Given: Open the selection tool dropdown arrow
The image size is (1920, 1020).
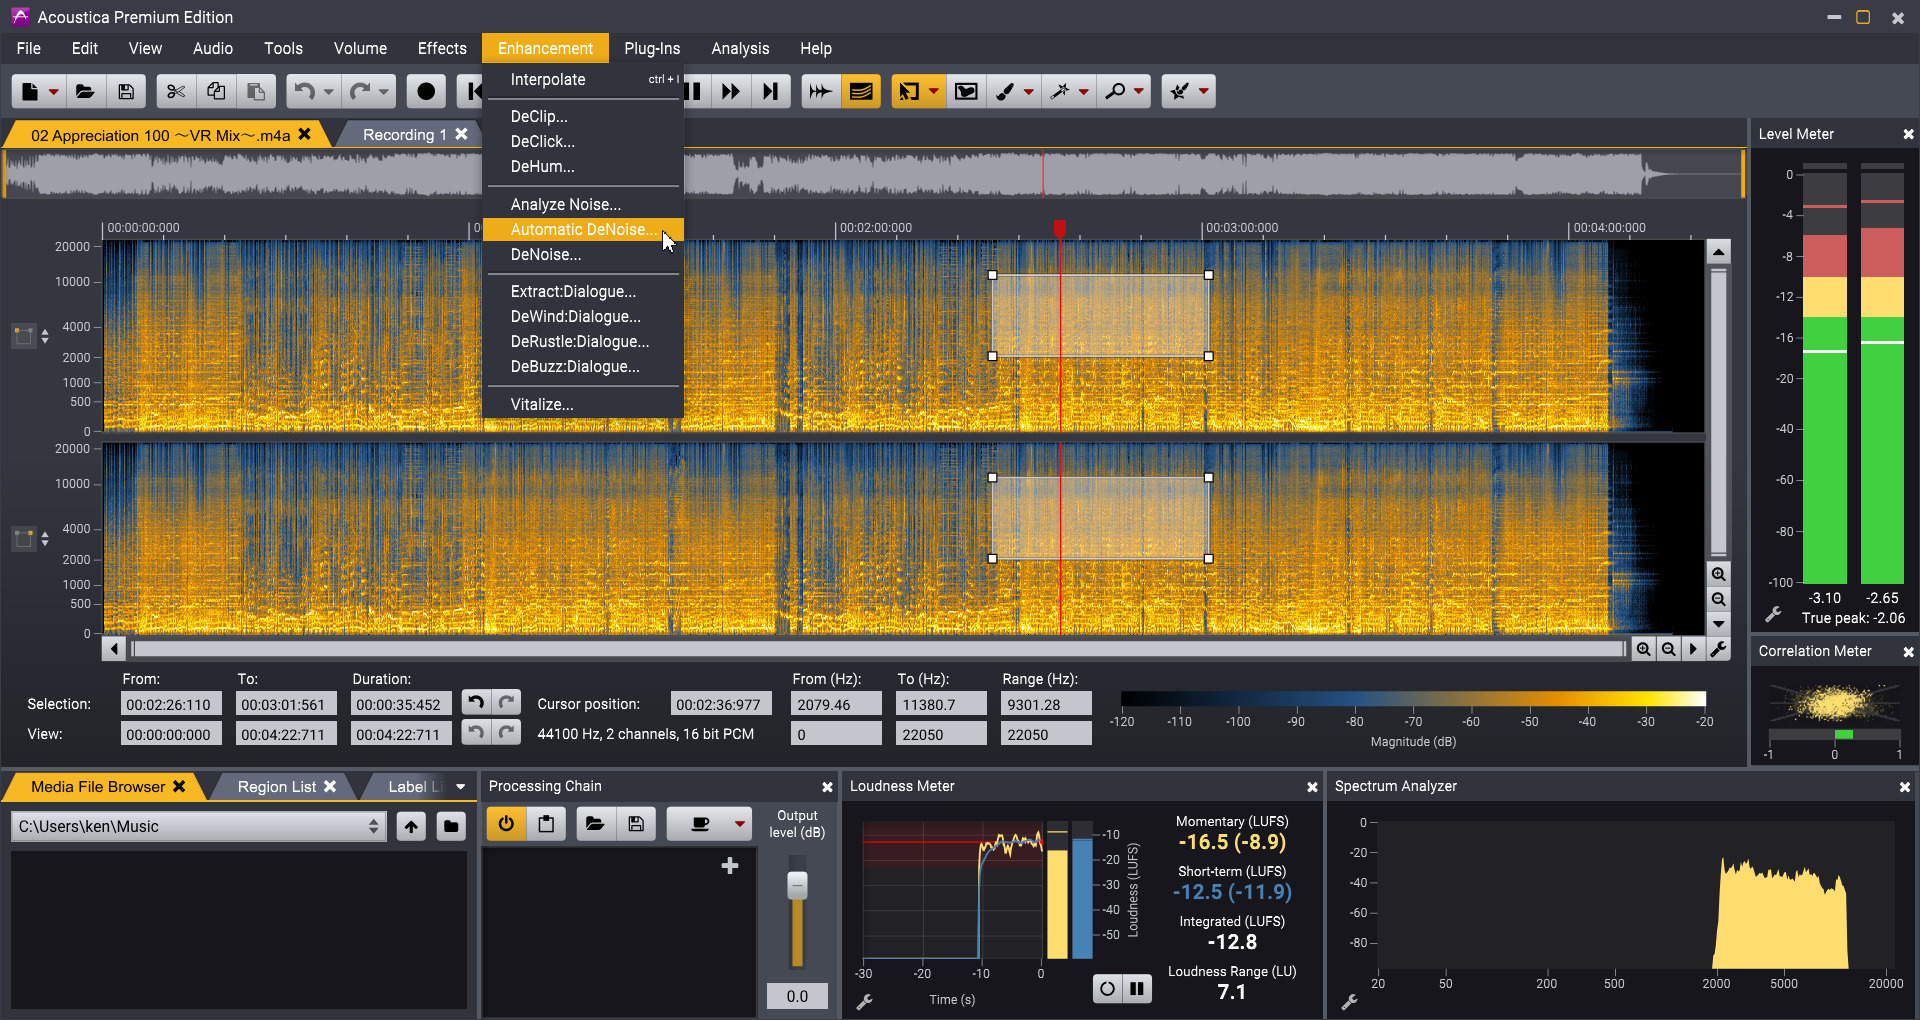Looking at the screenshot, I should (x=934, y=91).
